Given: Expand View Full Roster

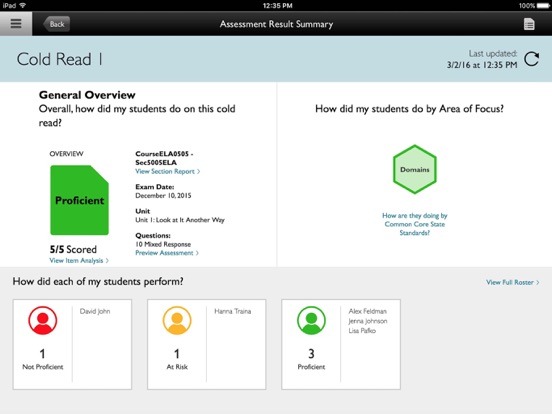Looking at the screenshot, I should click(x=513, y=282).
